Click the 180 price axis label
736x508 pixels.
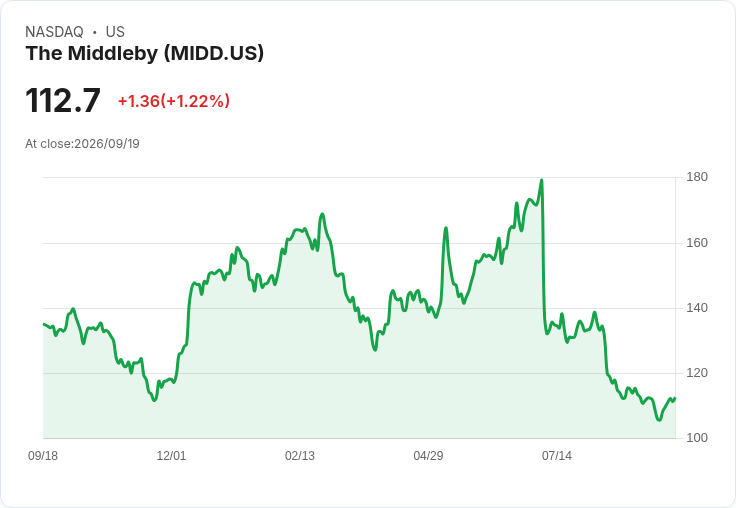(697, 177)
